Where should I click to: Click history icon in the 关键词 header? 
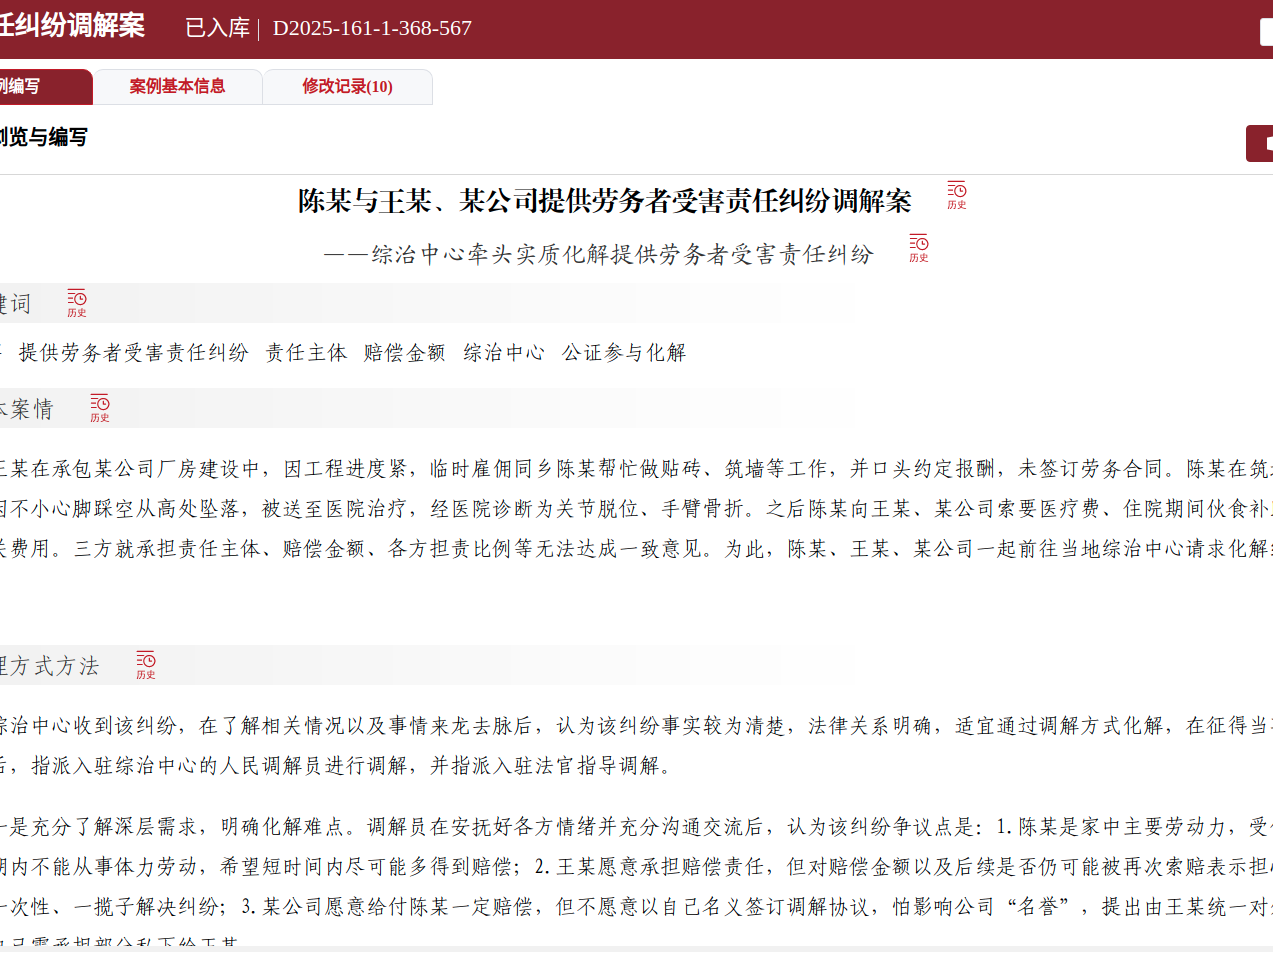coord(77,303)
